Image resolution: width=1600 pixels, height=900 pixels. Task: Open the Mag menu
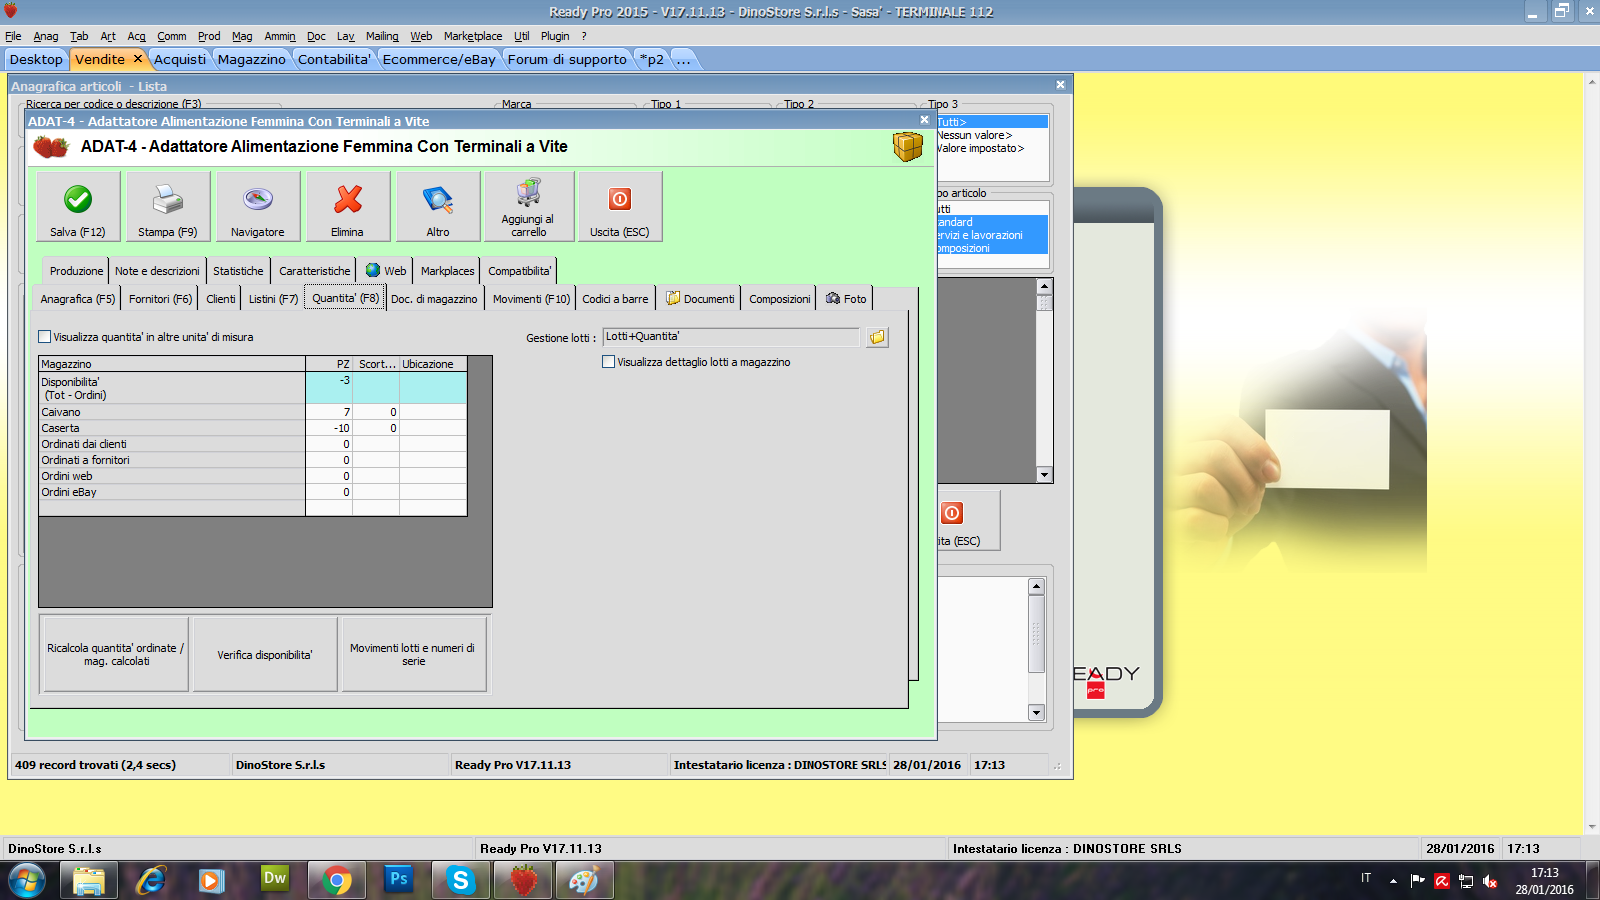(242, 36)
